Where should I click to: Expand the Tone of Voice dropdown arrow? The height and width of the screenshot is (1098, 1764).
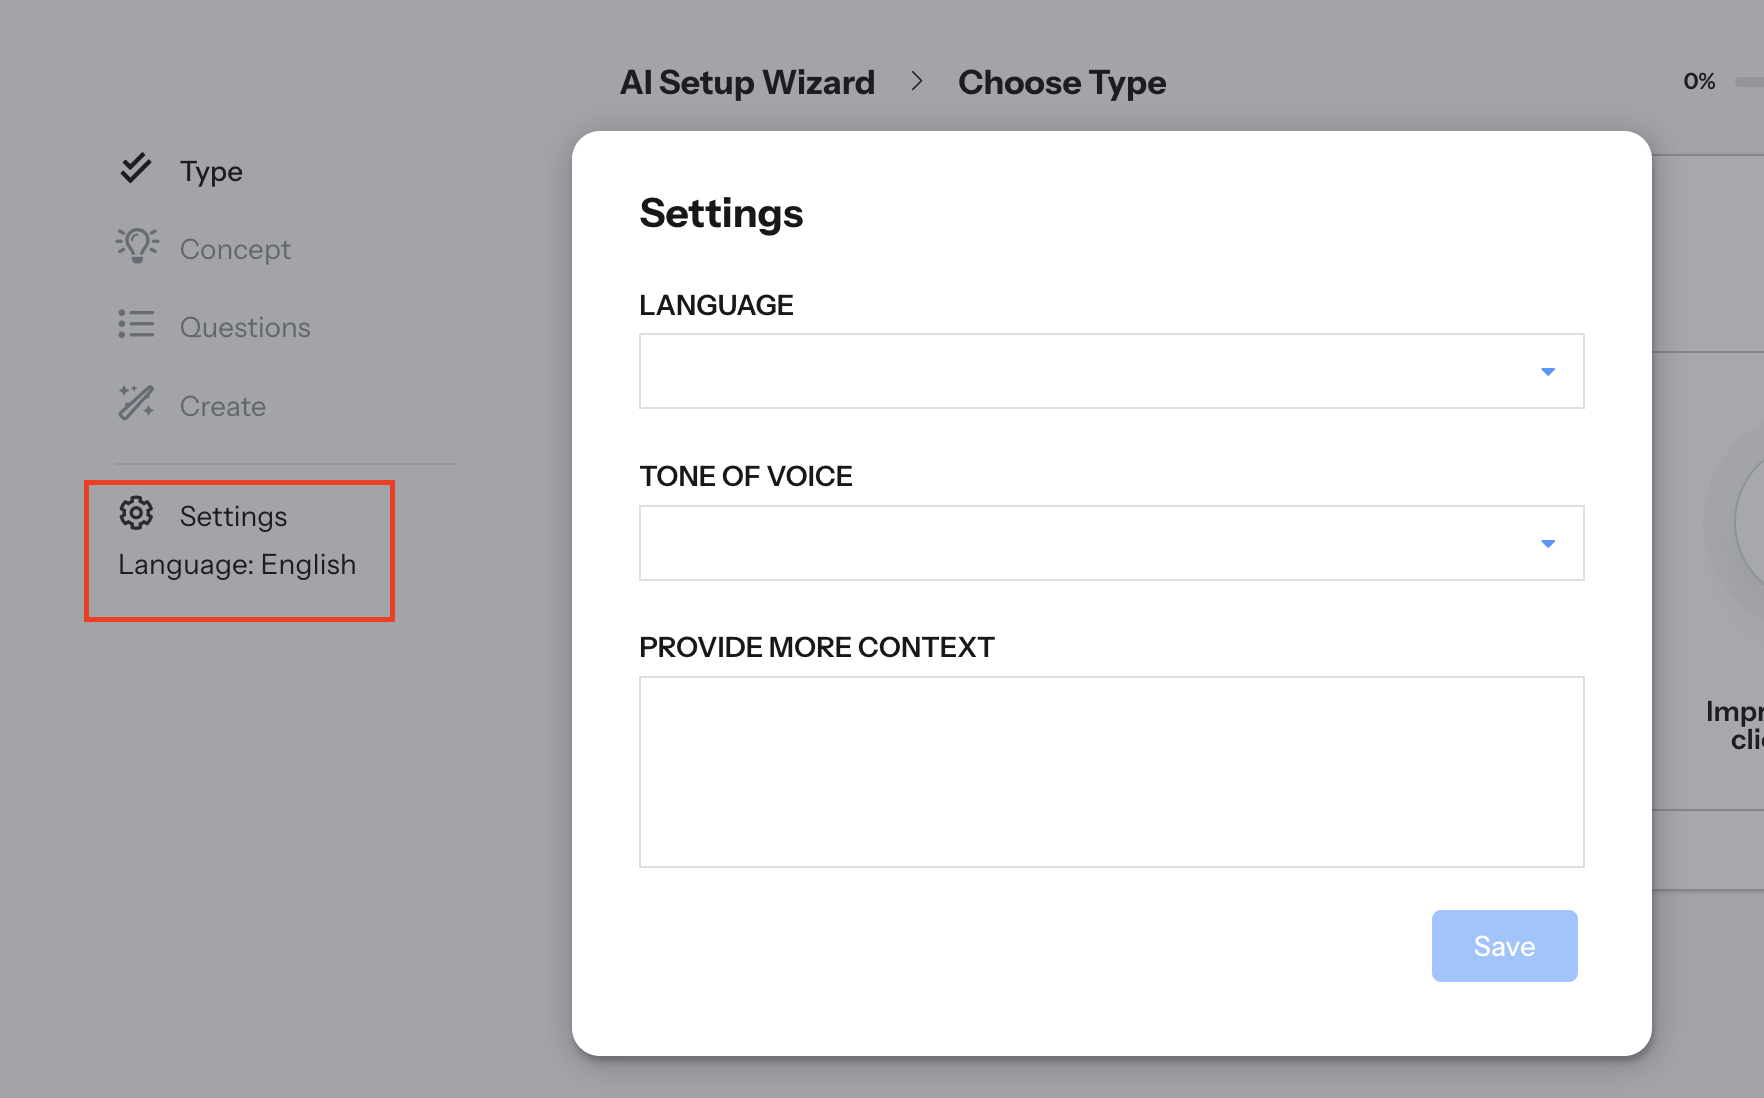click(x=1547, y=544)
